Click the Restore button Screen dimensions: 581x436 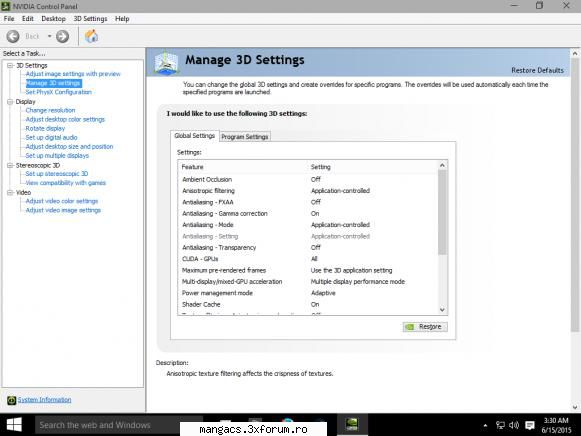[425, 327]
